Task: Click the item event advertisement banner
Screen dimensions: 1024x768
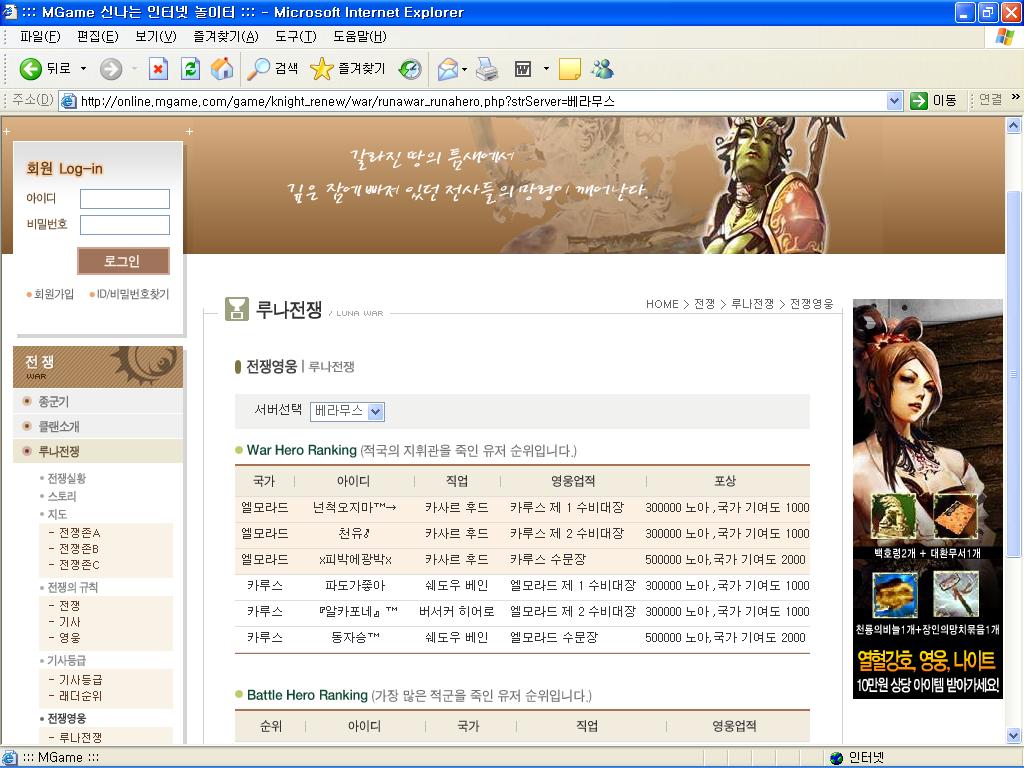Action: coord(927,499)
